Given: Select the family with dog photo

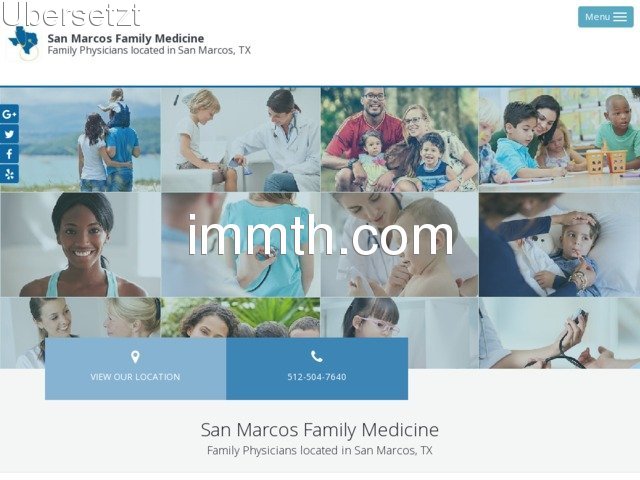Looking at the screenshot, I should pos(400,140).
